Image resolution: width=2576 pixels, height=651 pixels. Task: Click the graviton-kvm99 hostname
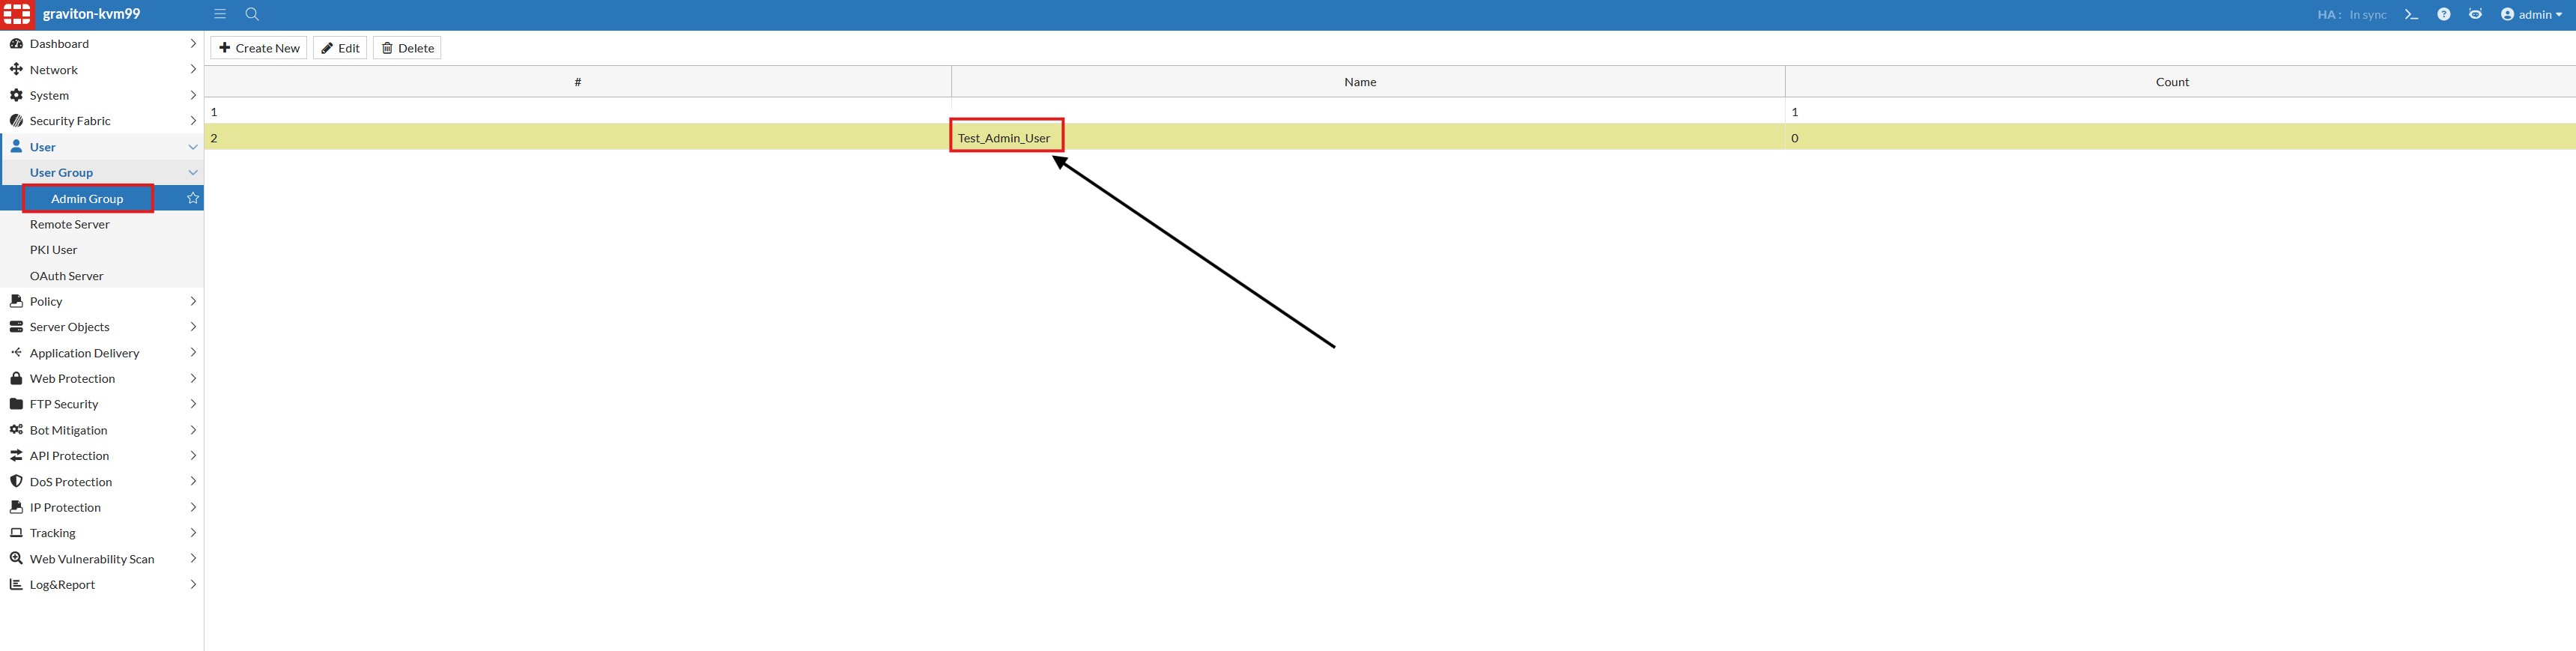pos(91,14)
